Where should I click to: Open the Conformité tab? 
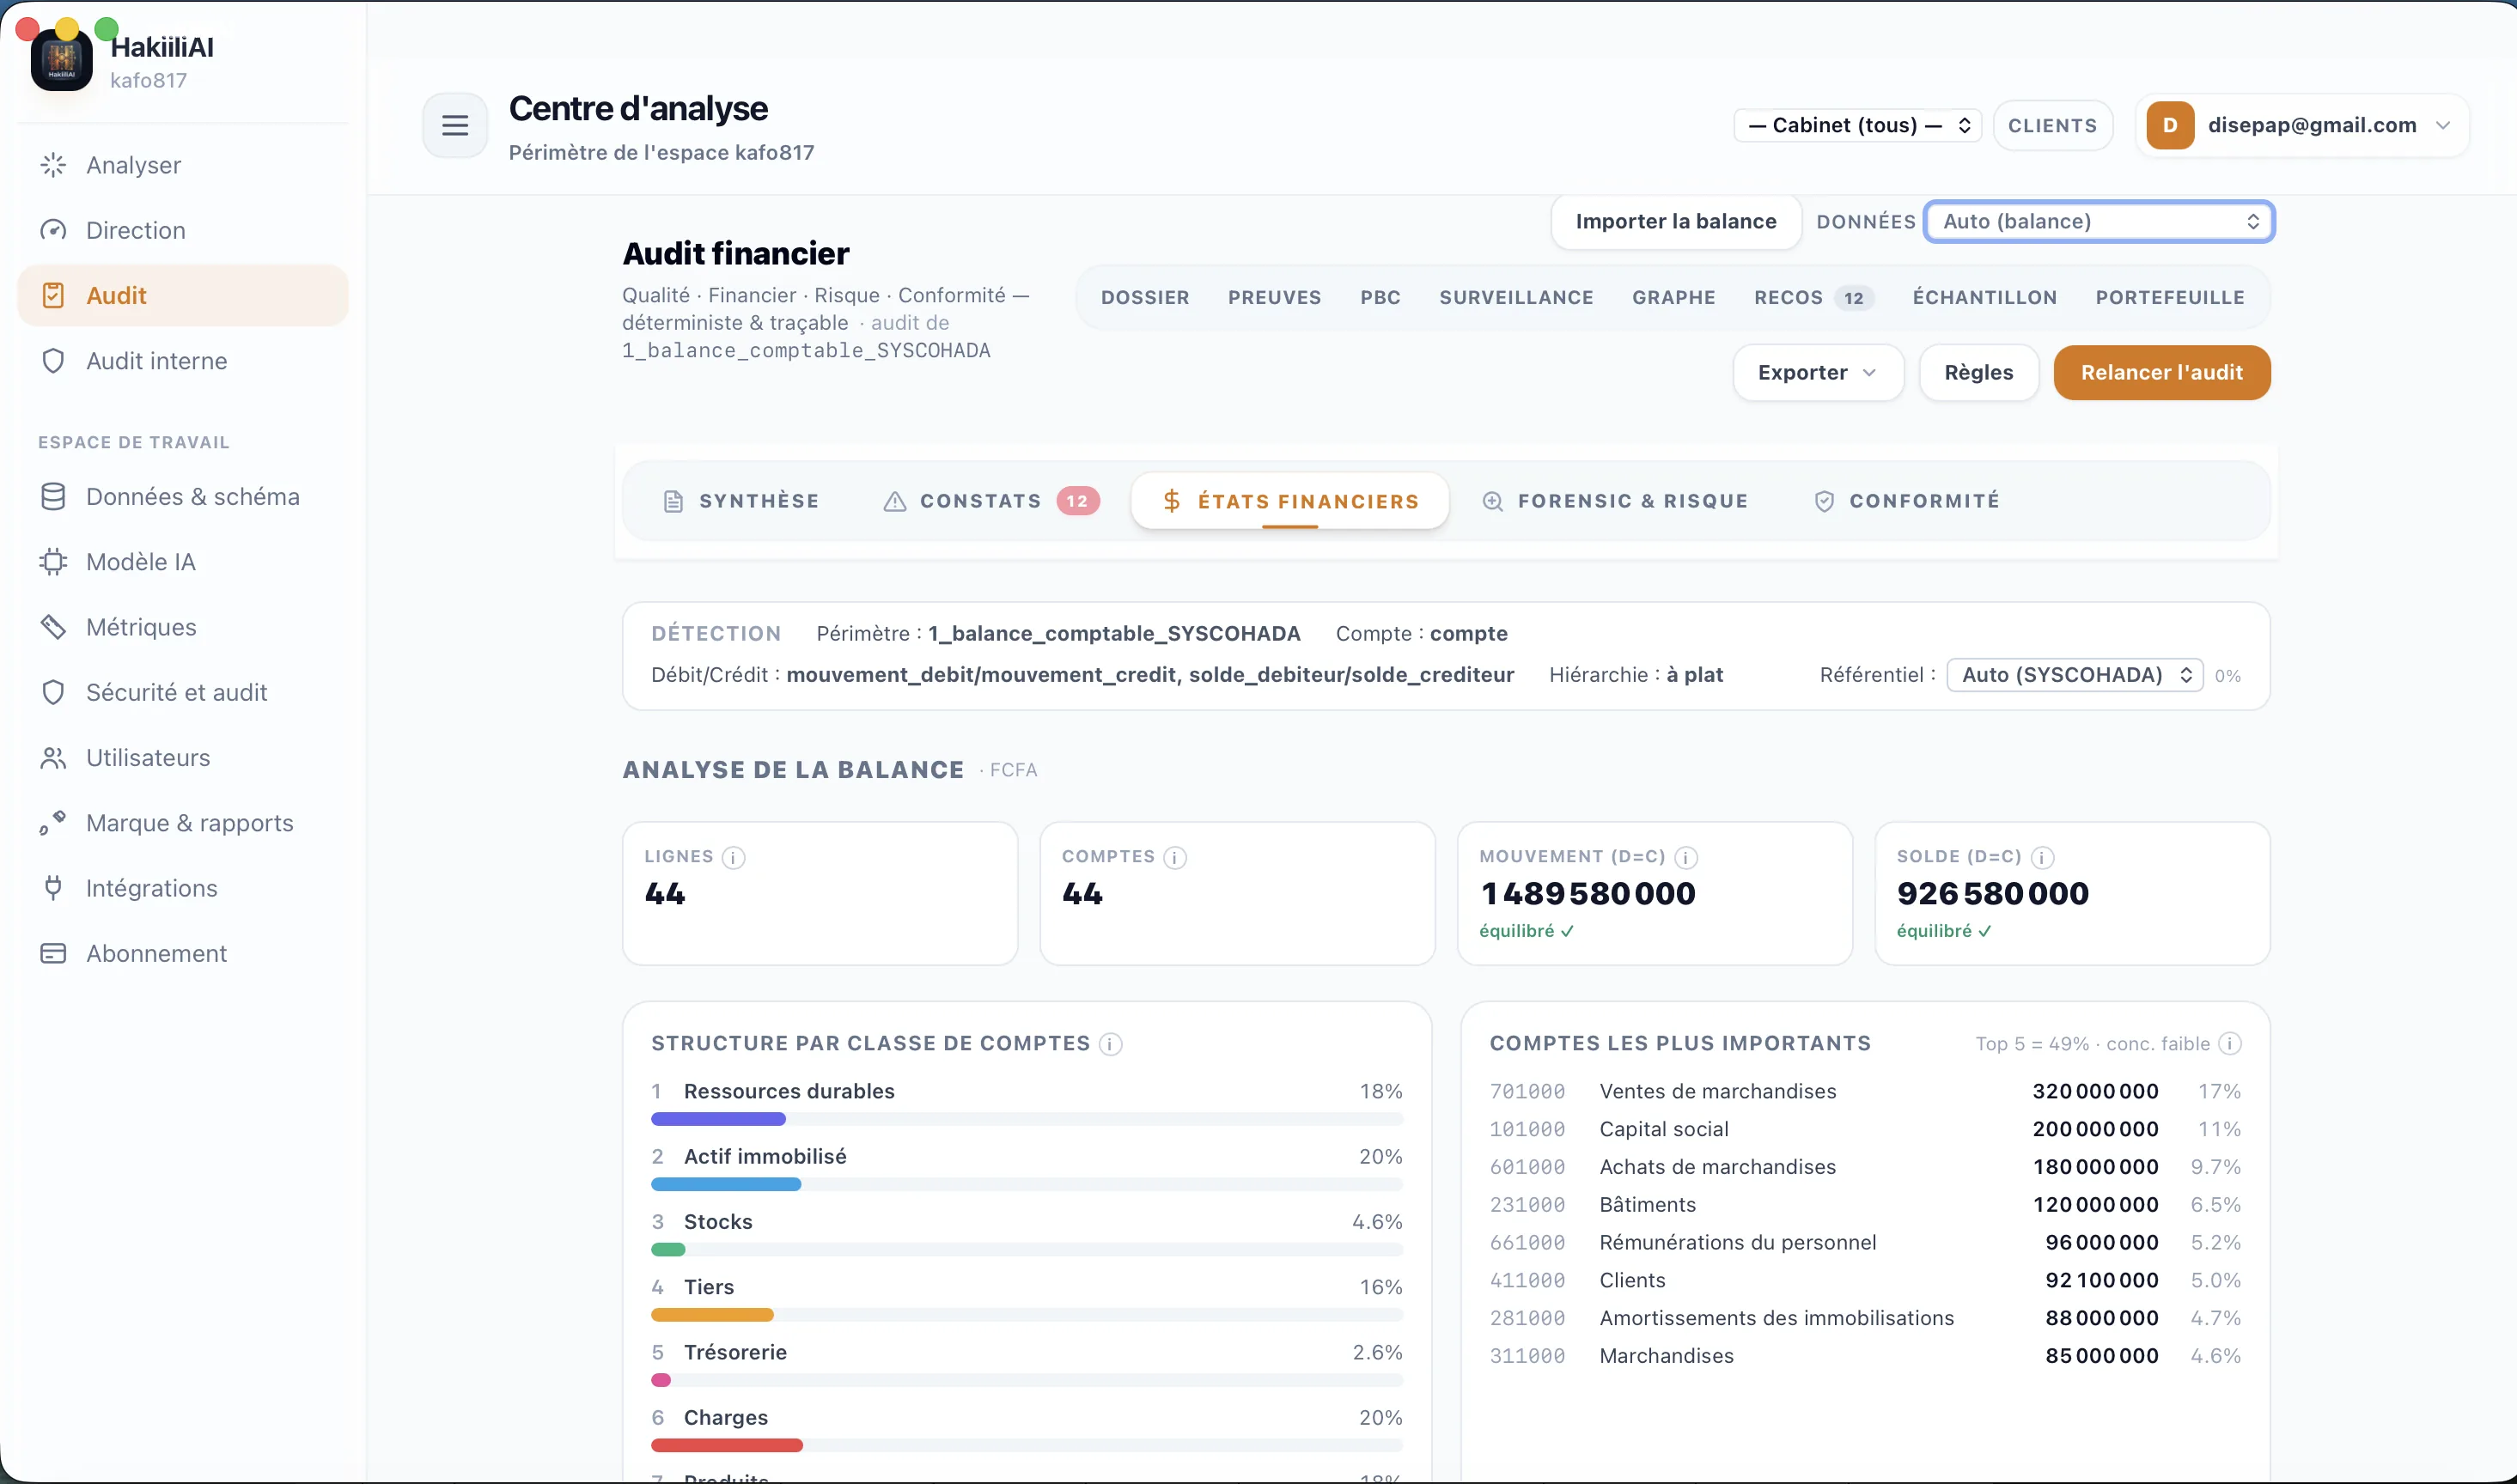[x=1907, y=501]
